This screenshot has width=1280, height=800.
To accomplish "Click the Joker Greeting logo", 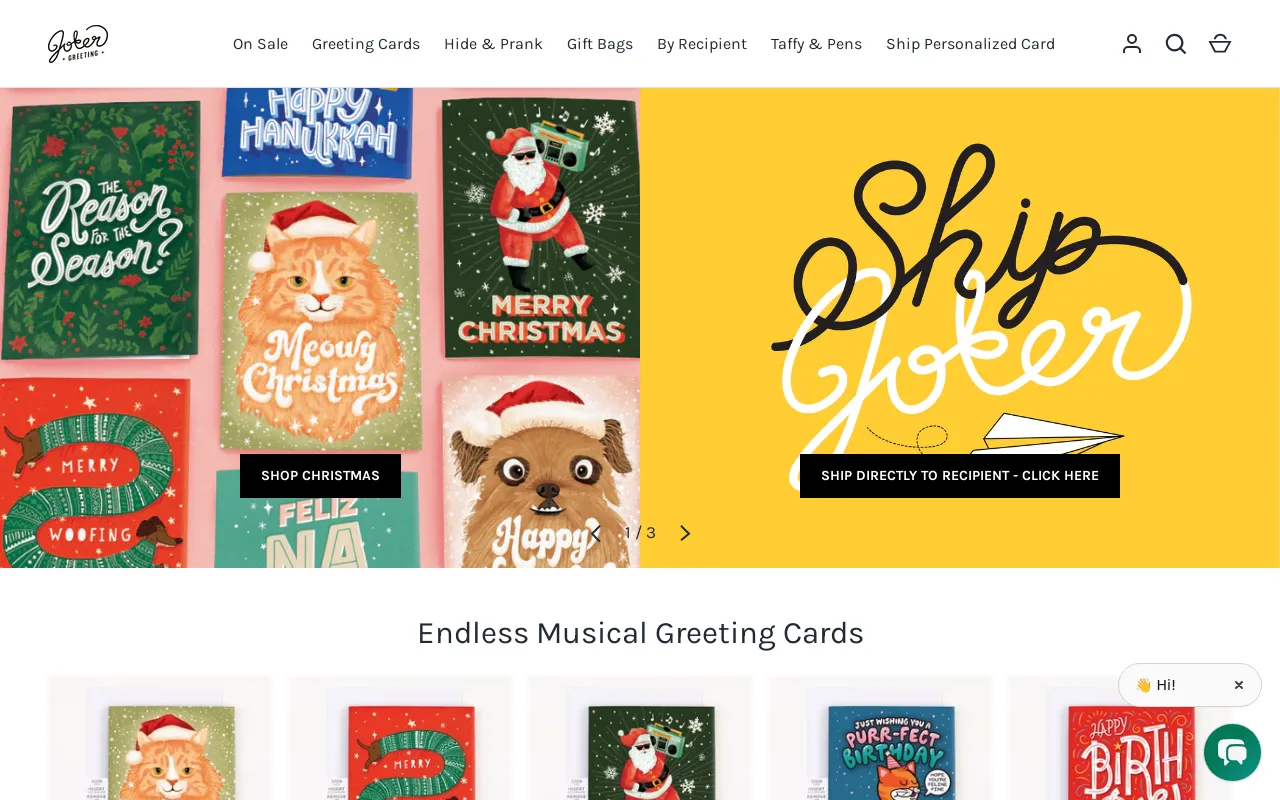I will 78,44.
